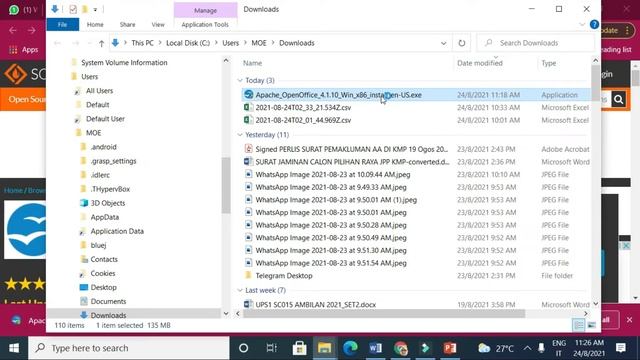Open PowerPoint from the taskbar
640x360 pixels.
coord(450,348)
